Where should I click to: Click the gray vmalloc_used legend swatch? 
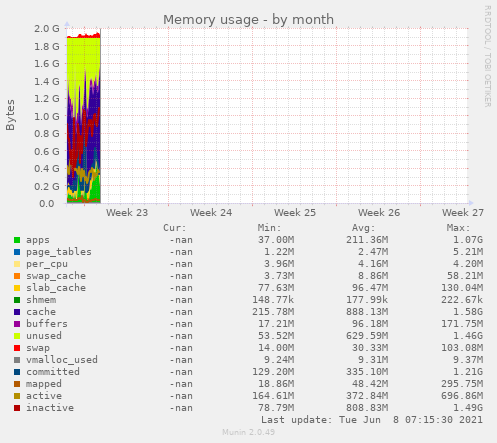point(17,360)
